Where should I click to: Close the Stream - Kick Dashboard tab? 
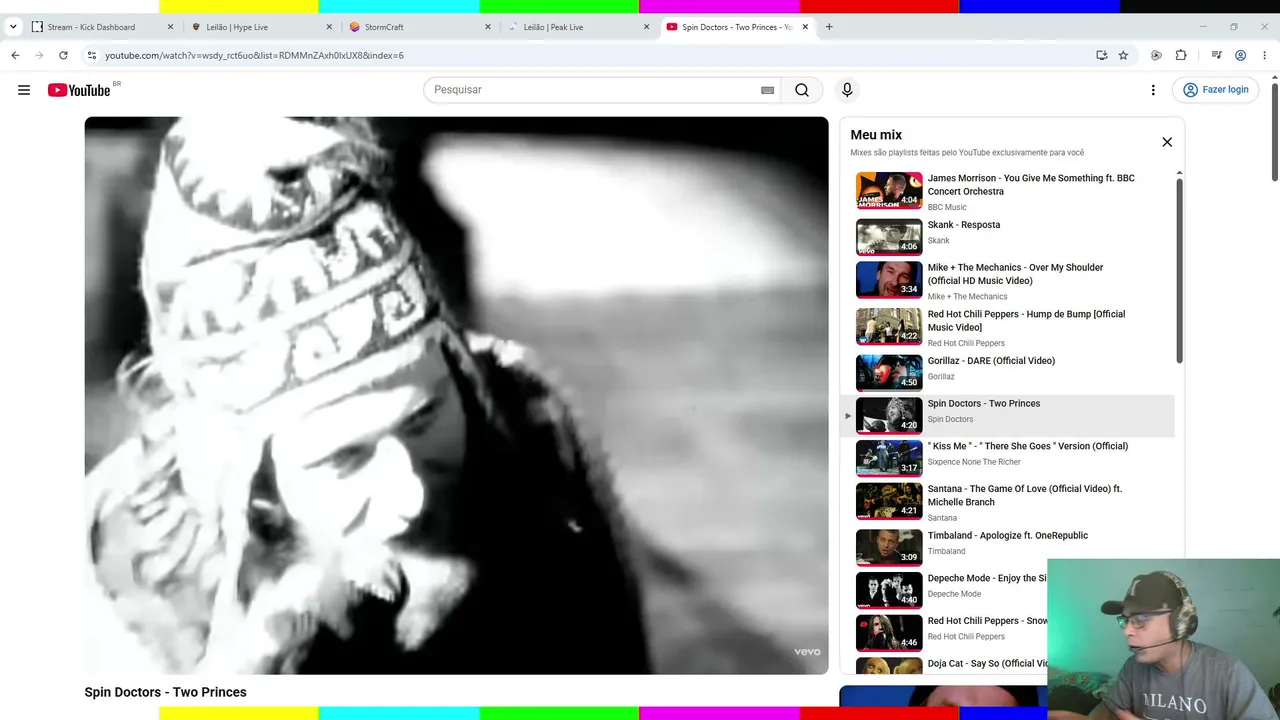[x=170, y=27]
